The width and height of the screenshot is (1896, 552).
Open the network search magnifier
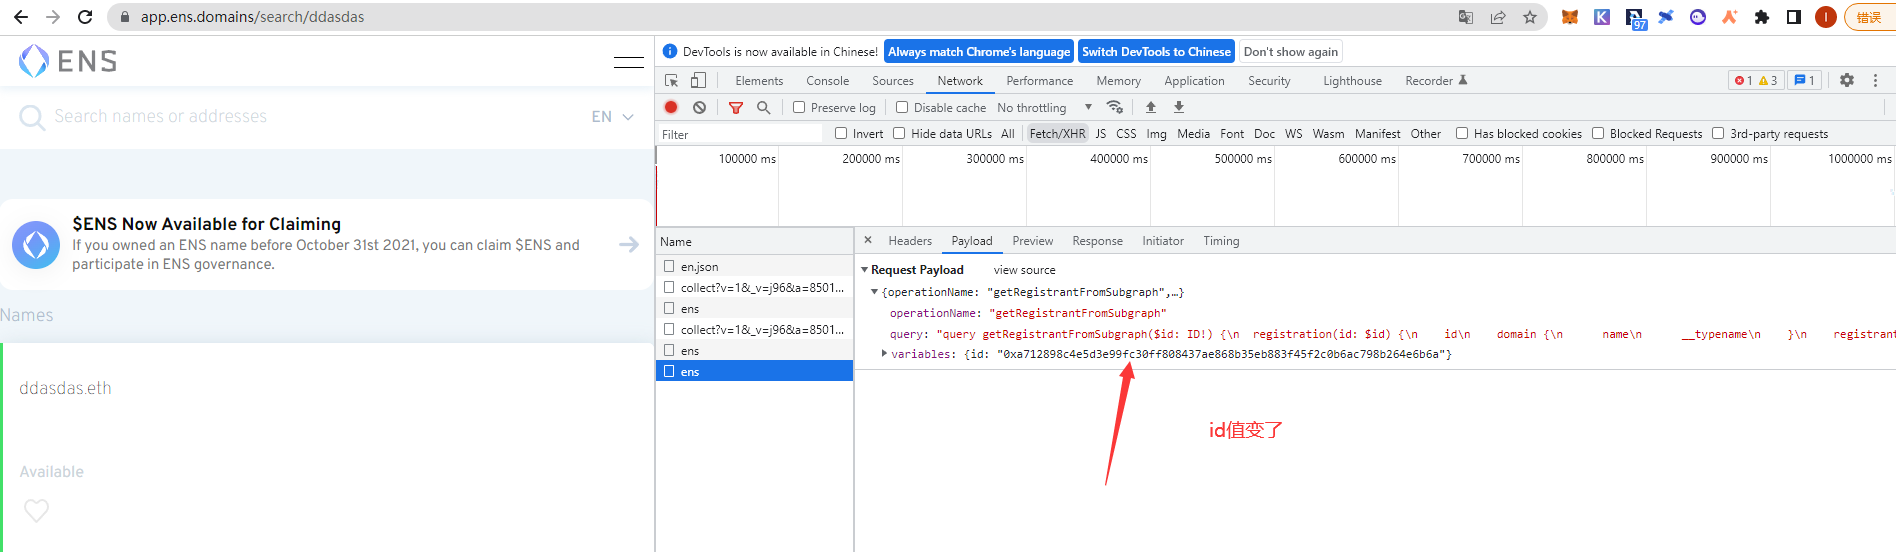[764, 107]
